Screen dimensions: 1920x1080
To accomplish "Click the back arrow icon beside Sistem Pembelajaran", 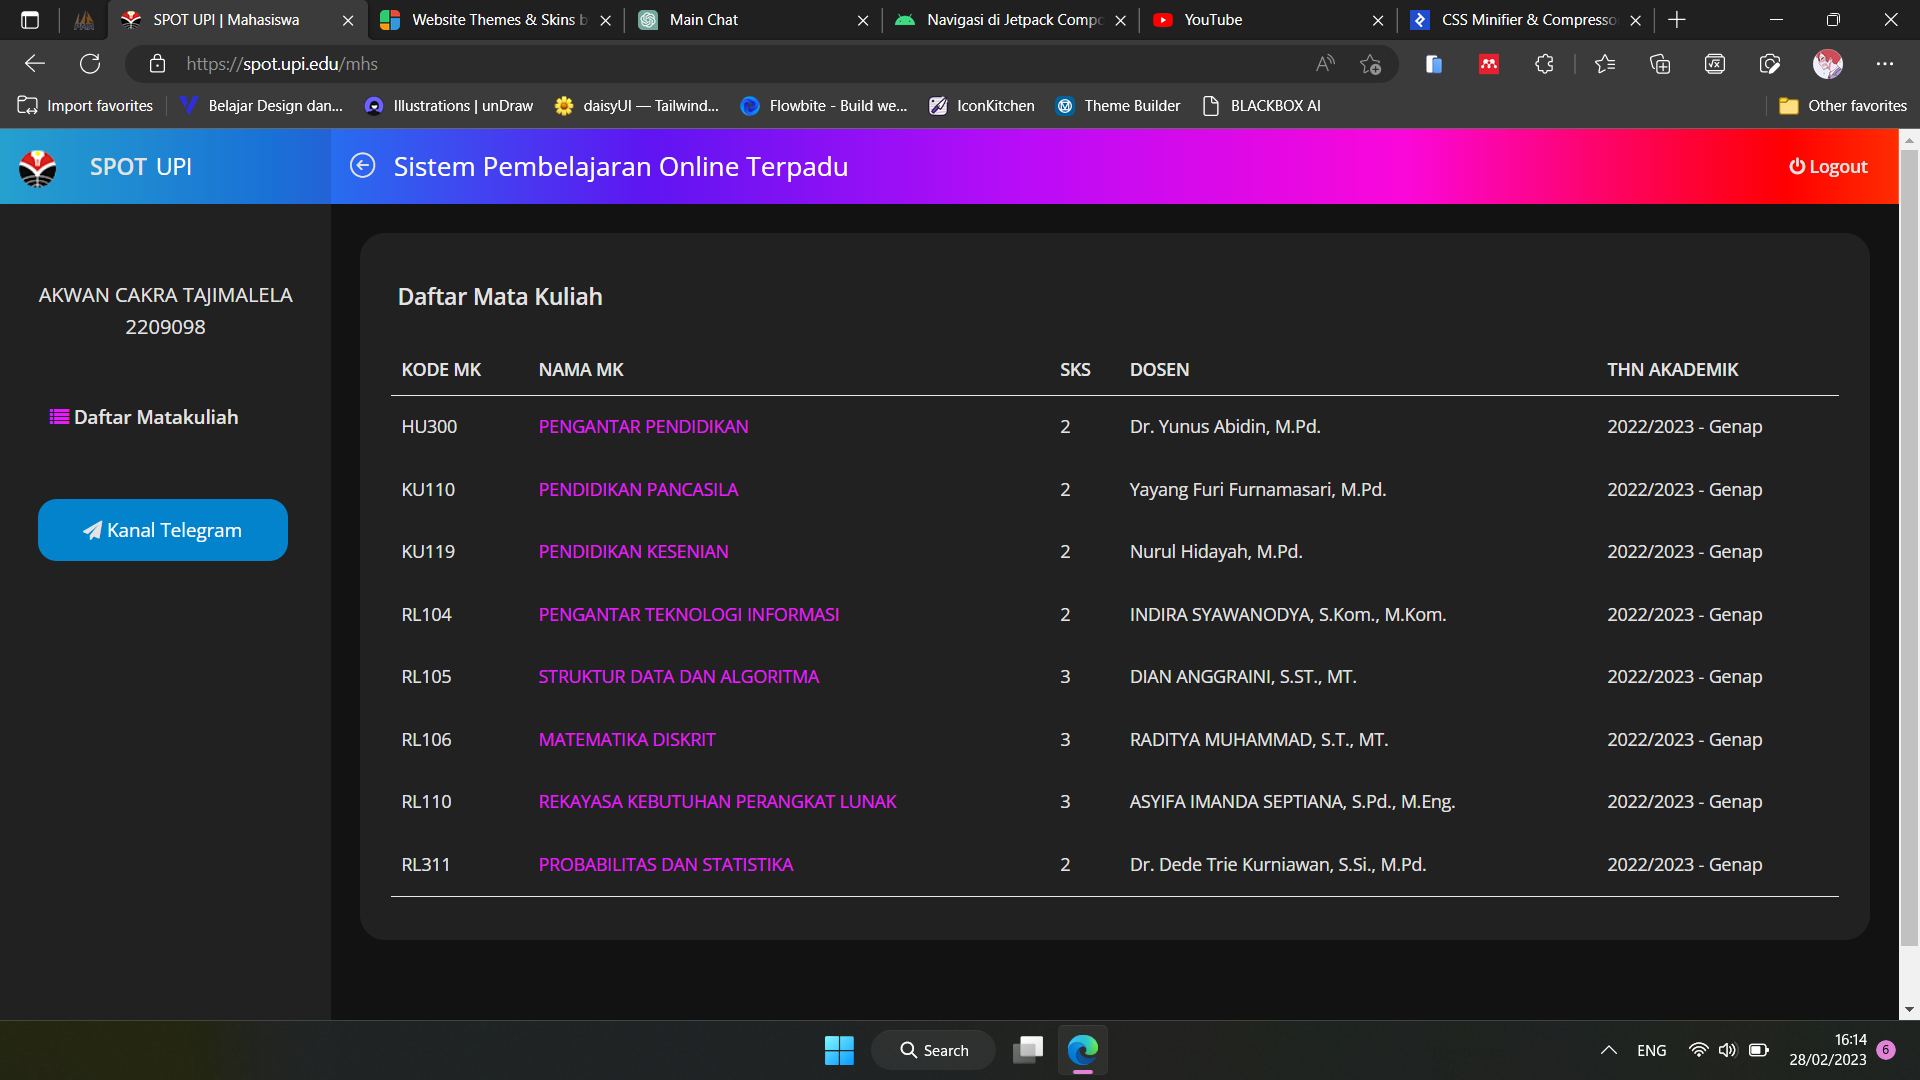I will (362, 166).
